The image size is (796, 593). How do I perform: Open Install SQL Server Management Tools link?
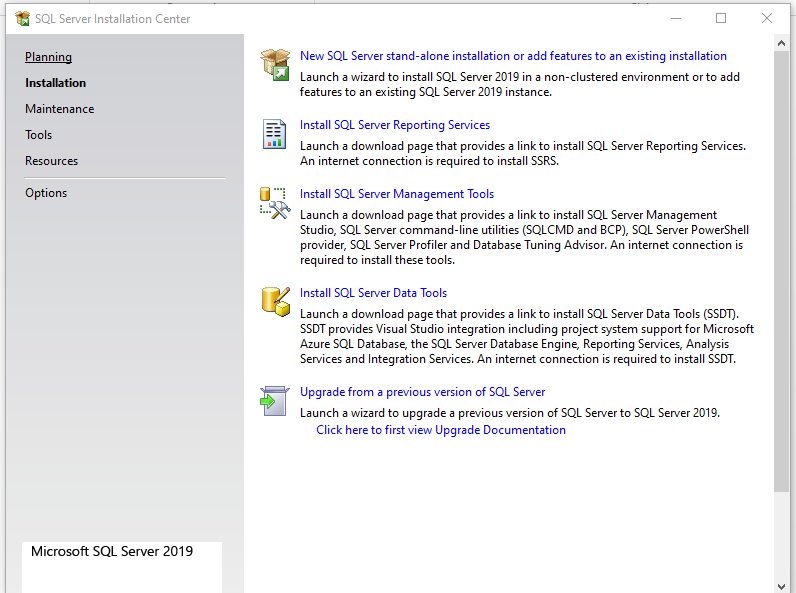[397, 194]
